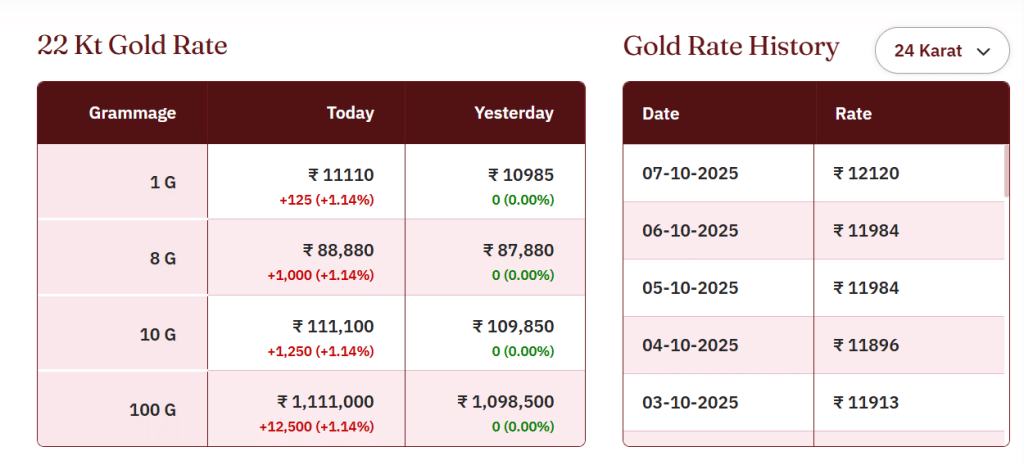The height and width of the screenshot is (465, 1024).
Task: Click the 07-10-2025 history date
Action: tap(690, 173)
